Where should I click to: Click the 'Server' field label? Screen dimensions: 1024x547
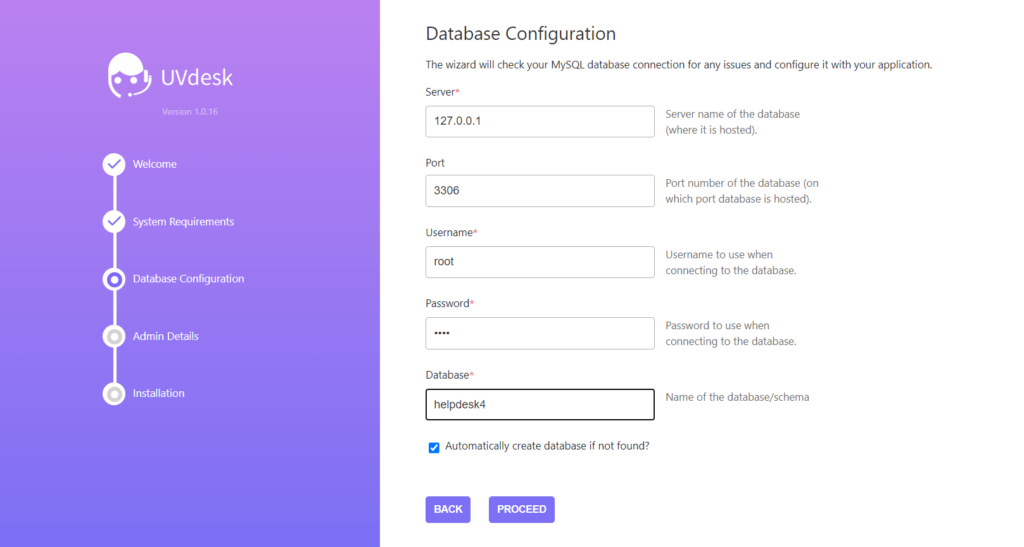(443, 92)
